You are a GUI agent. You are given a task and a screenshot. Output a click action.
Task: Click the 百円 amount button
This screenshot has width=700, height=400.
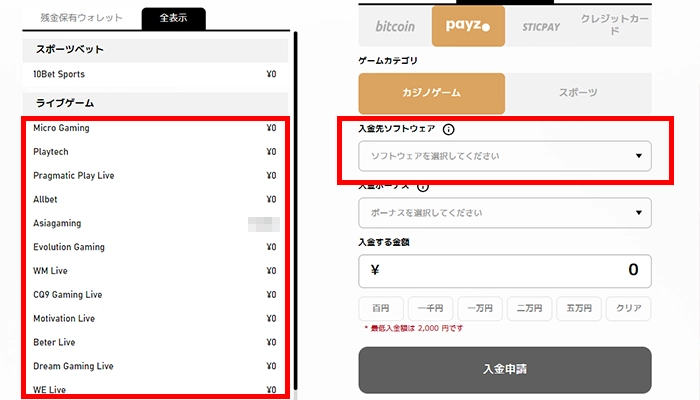click(382, 309)
